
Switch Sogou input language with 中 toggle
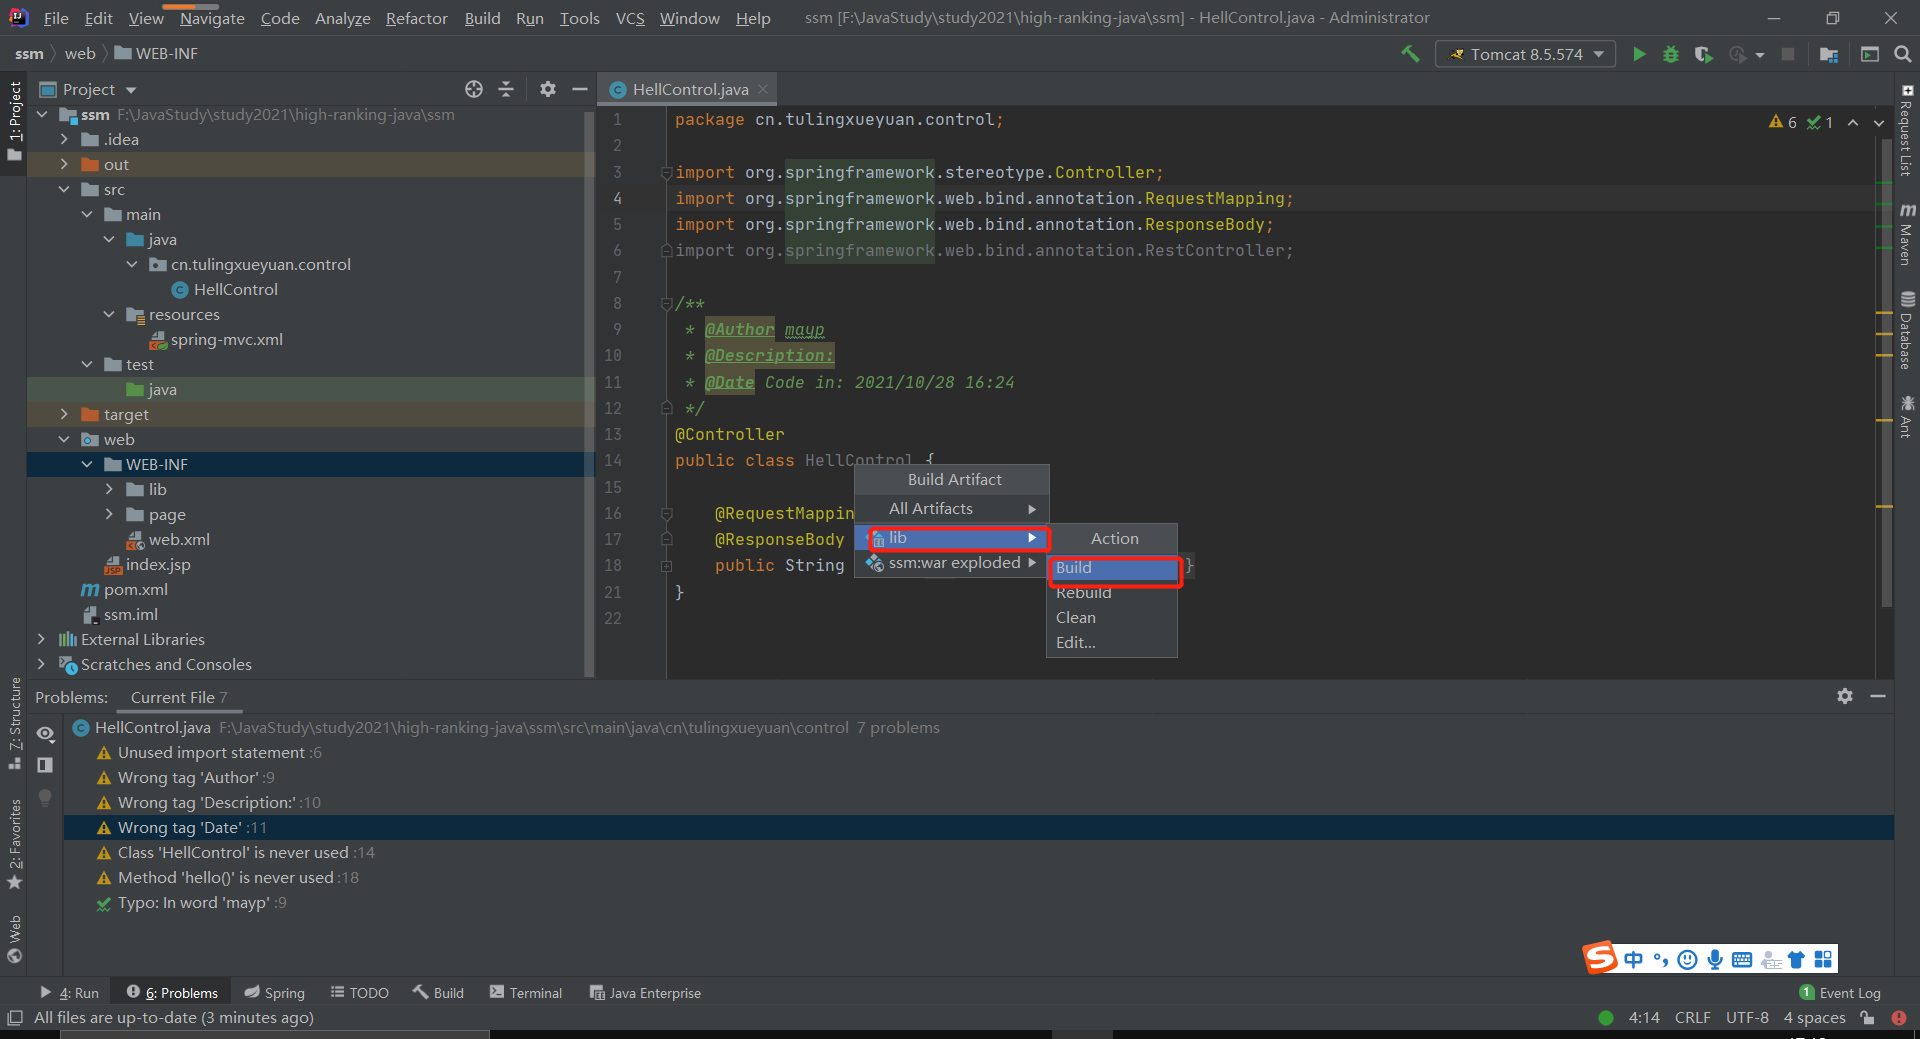coord(1634,958)
